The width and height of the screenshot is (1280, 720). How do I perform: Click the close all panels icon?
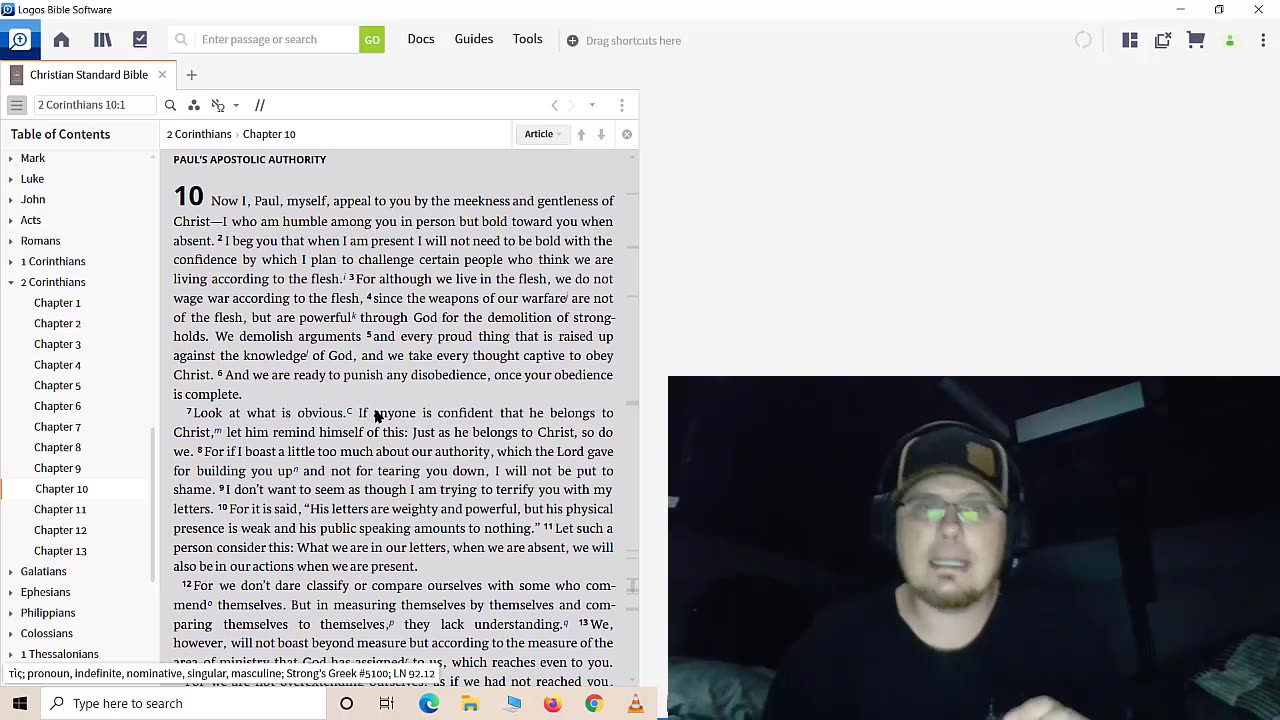tap(1163, 40)
